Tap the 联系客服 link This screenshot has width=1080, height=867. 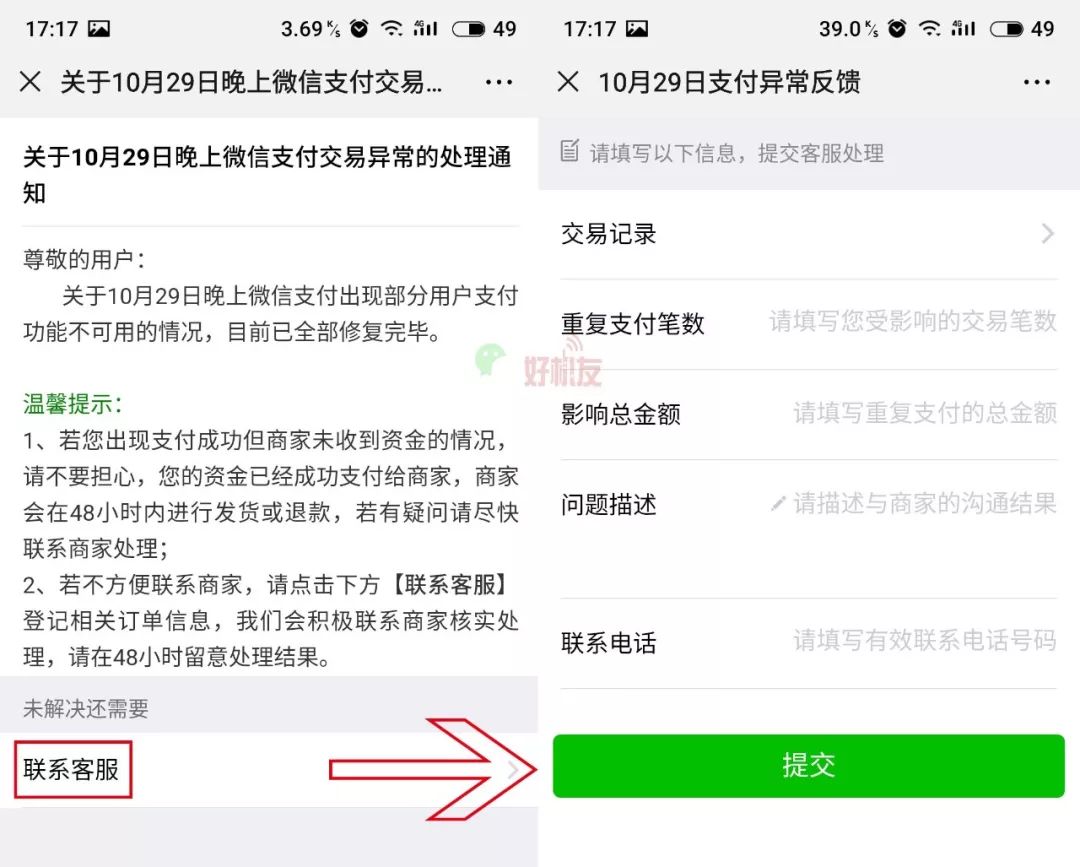click(72, 769)
